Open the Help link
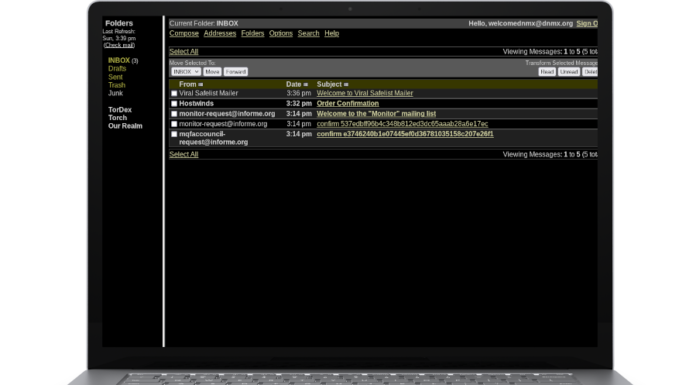696x385 pixels. tap(332, 33)
